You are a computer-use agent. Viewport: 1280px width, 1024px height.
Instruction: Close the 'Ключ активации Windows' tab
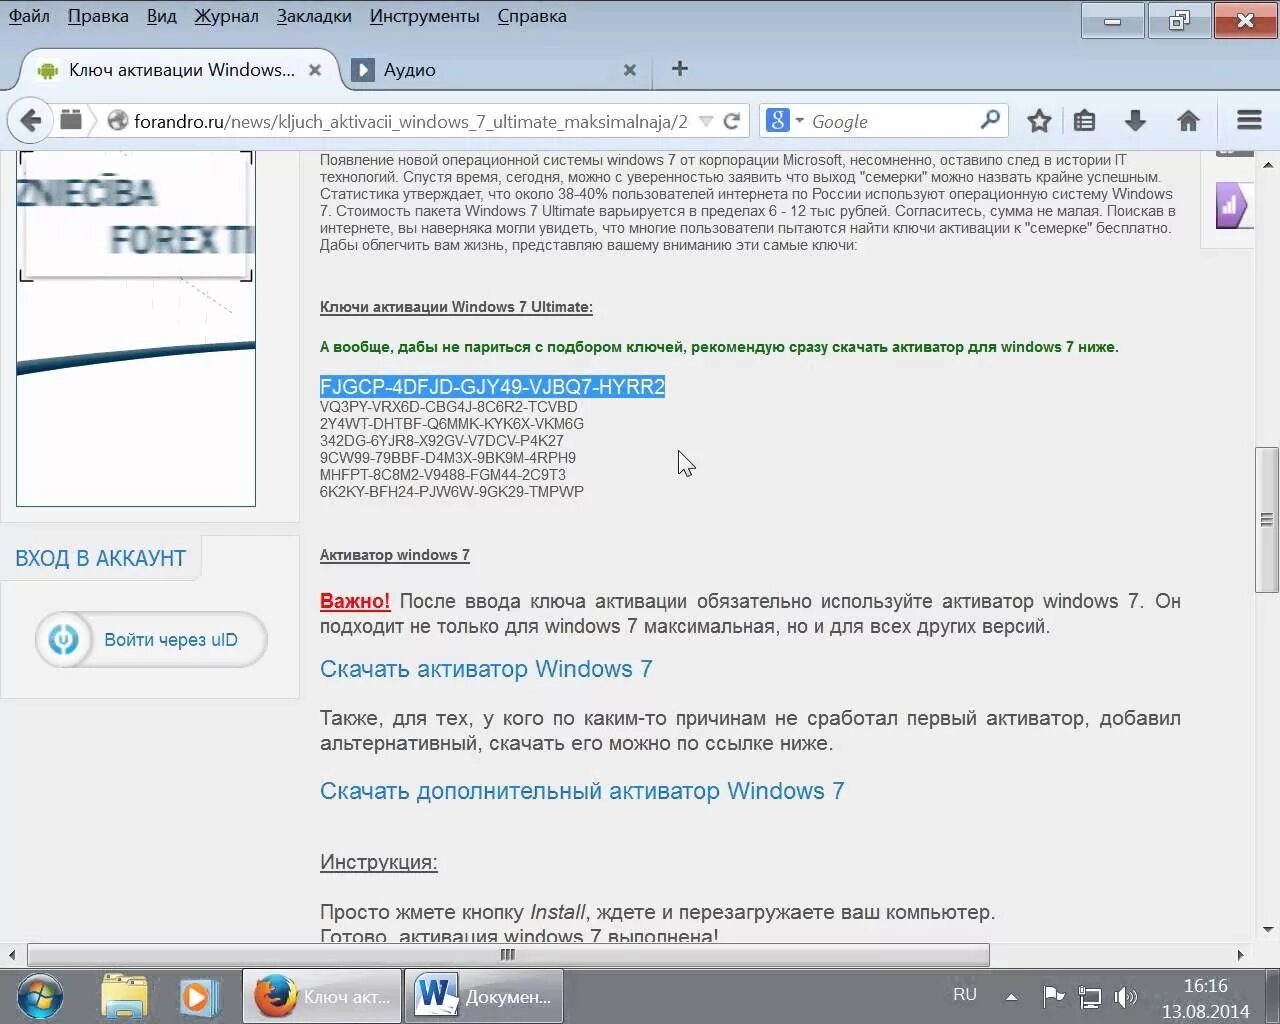click(x=315, y=70)
